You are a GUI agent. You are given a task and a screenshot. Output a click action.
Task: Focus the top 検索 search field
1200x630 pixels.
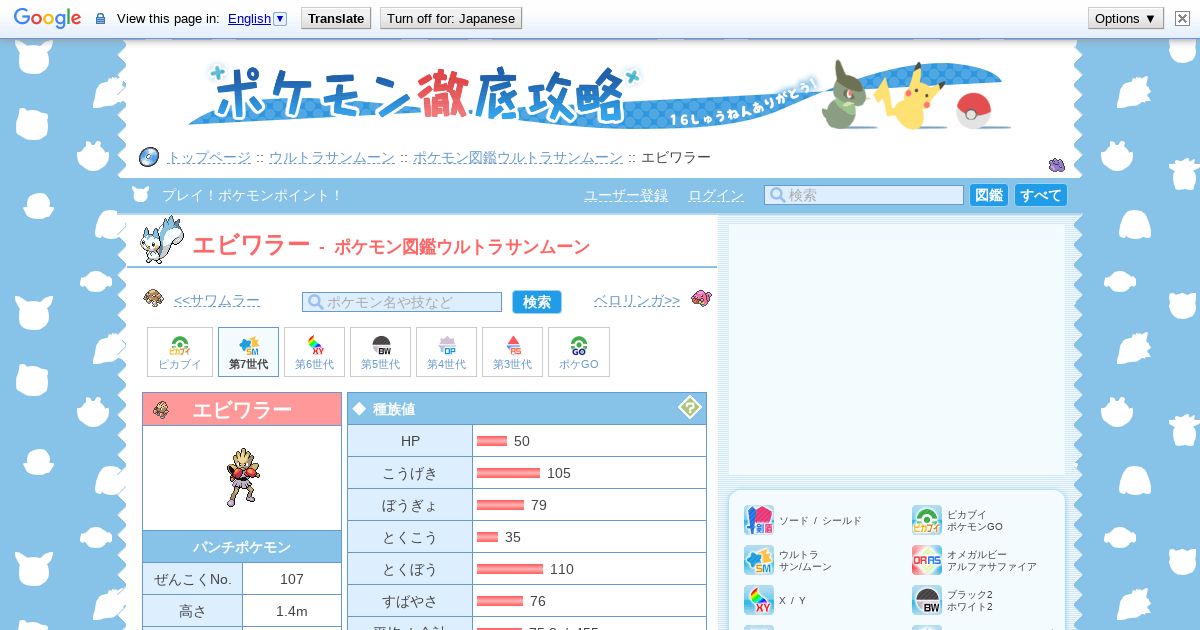click(x=864, y=195)
